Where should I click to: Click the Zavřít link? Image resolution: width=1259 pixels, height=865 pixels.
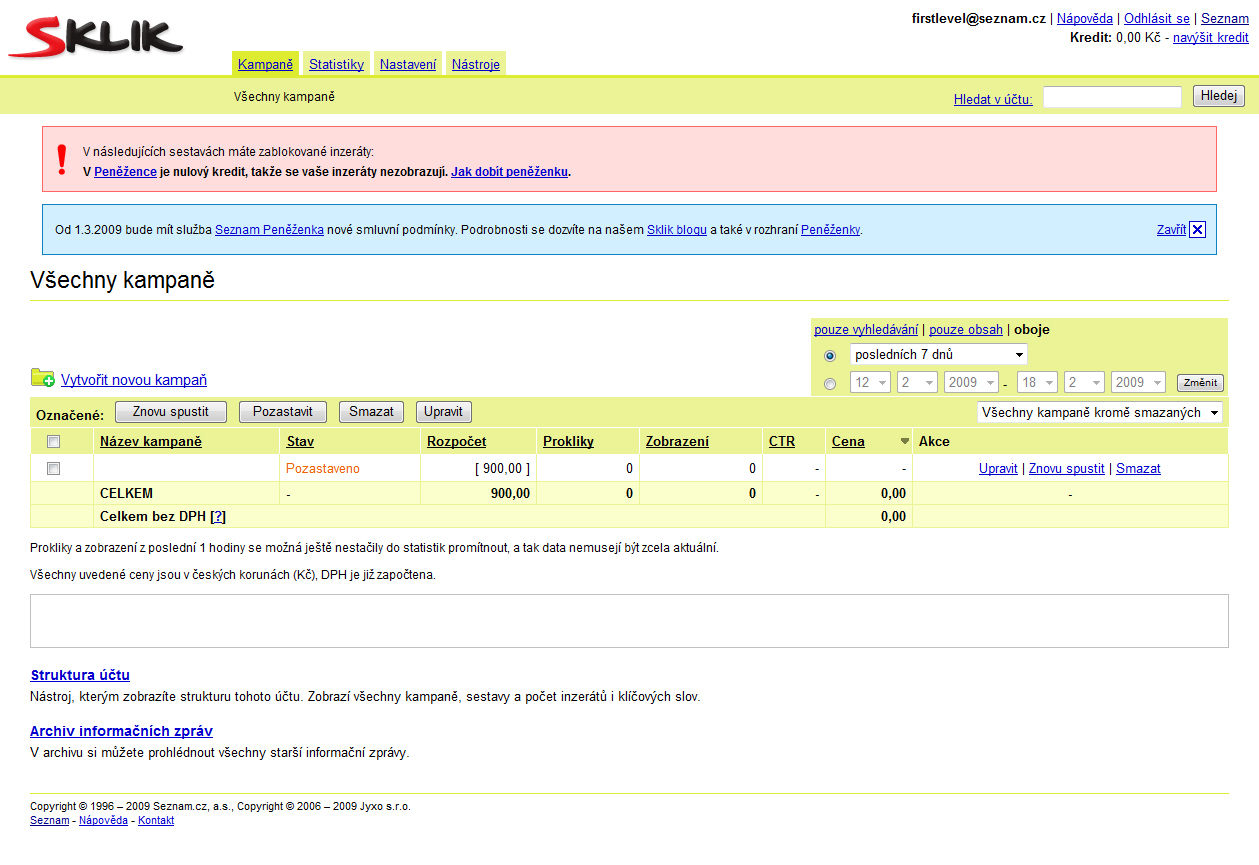(1171, 230)
